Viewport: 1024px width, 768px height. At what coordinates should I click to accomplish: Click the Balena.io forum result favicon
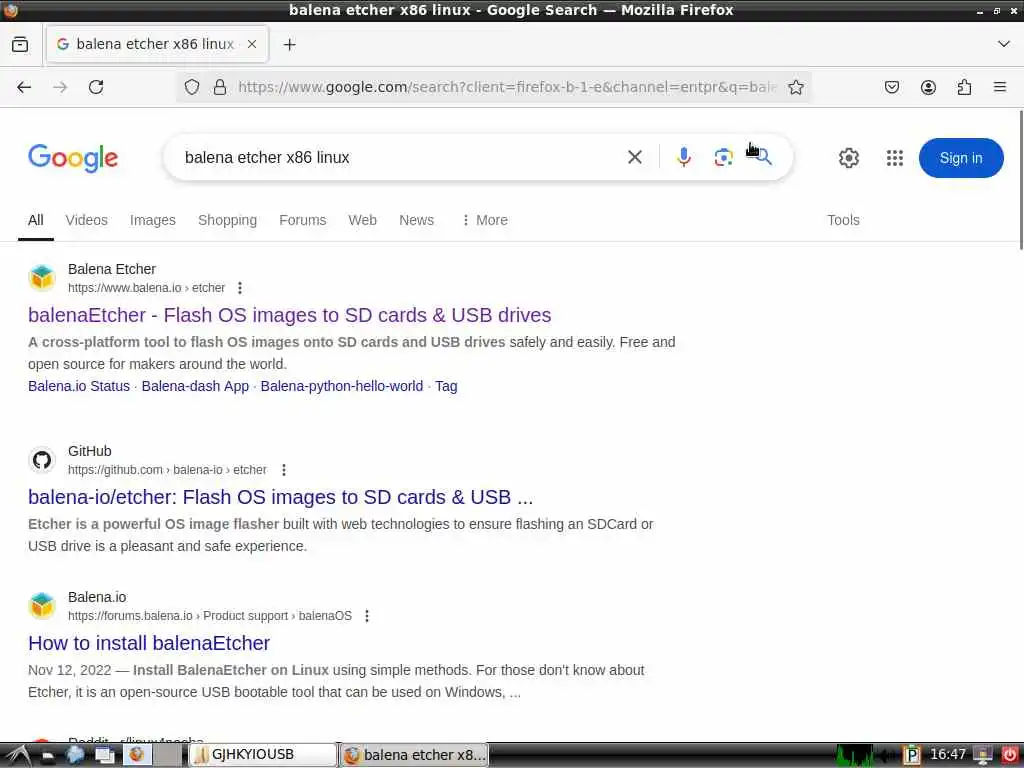tap(42, 605)
